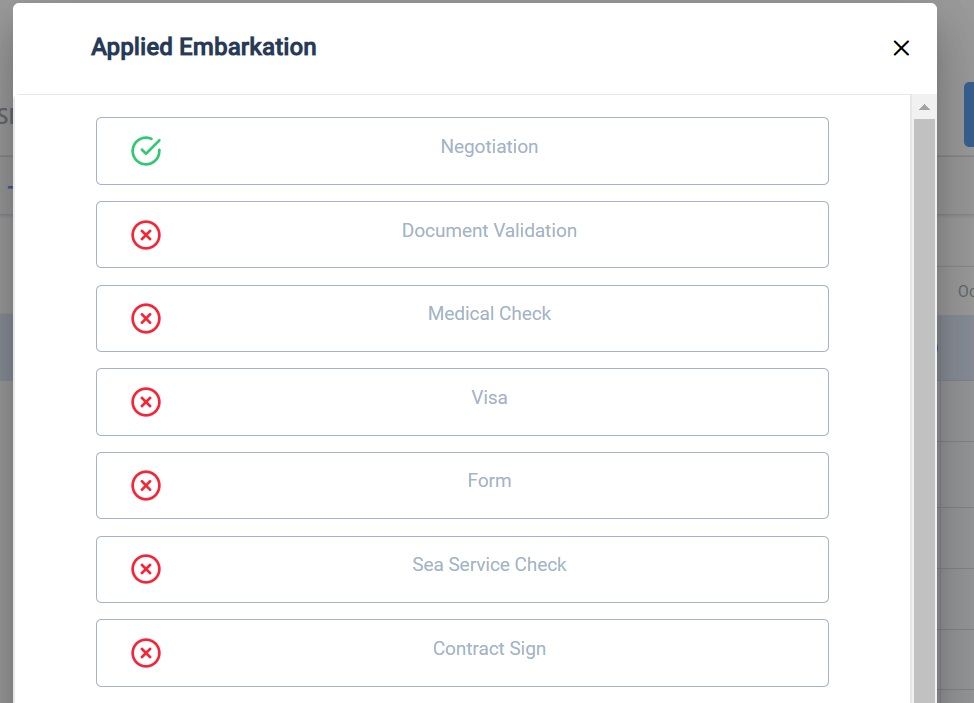Click the blue button behind the dialog
Image resolution: width=974 pixels, height=703 pixels.
coord(968,114)
